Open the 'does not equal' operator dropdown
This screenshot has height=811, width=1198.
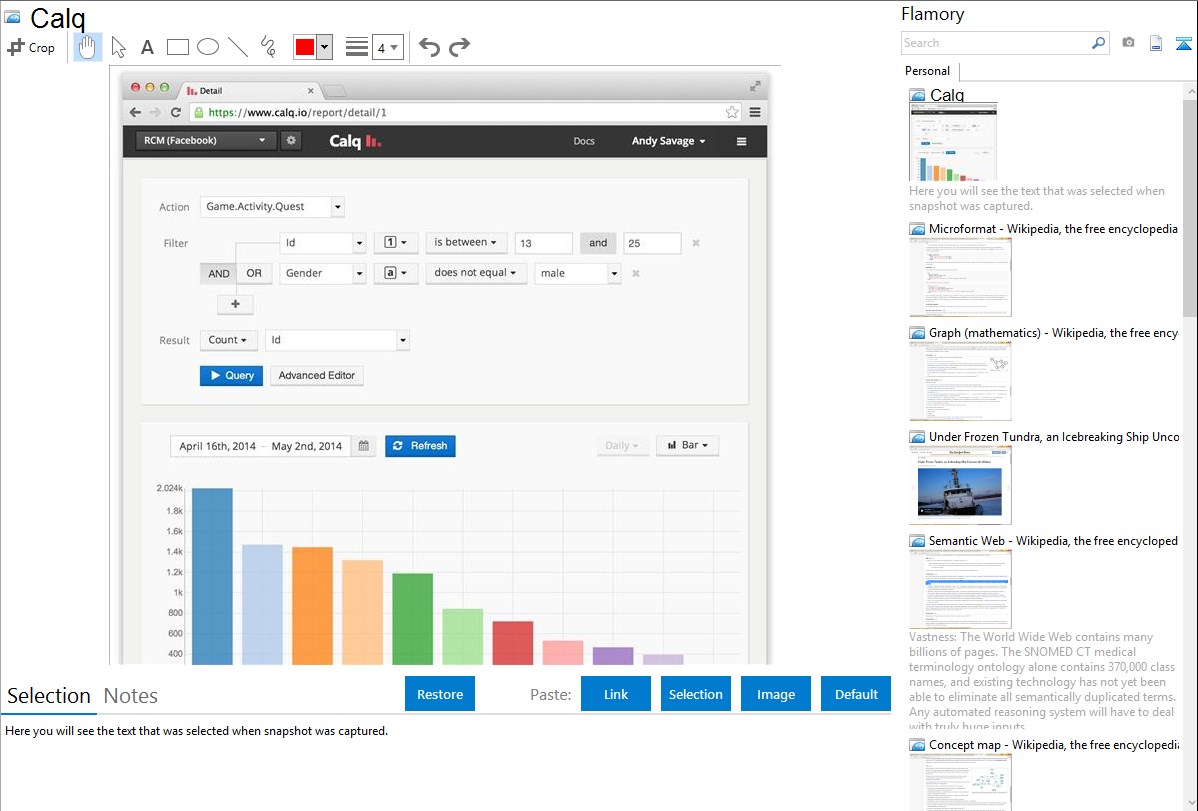[475, 273]
